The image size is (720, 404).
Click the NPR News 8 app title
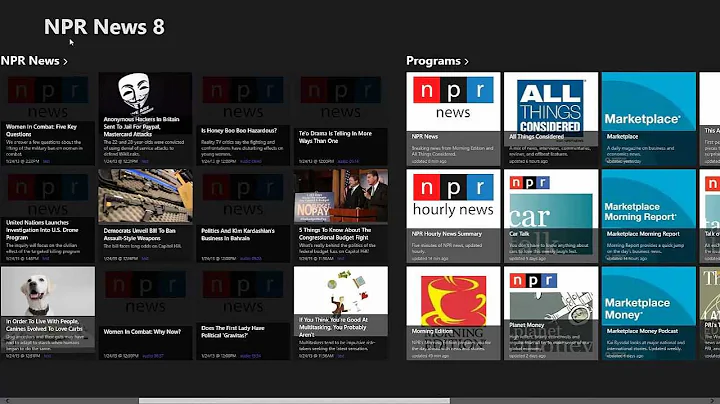[104, 27]
